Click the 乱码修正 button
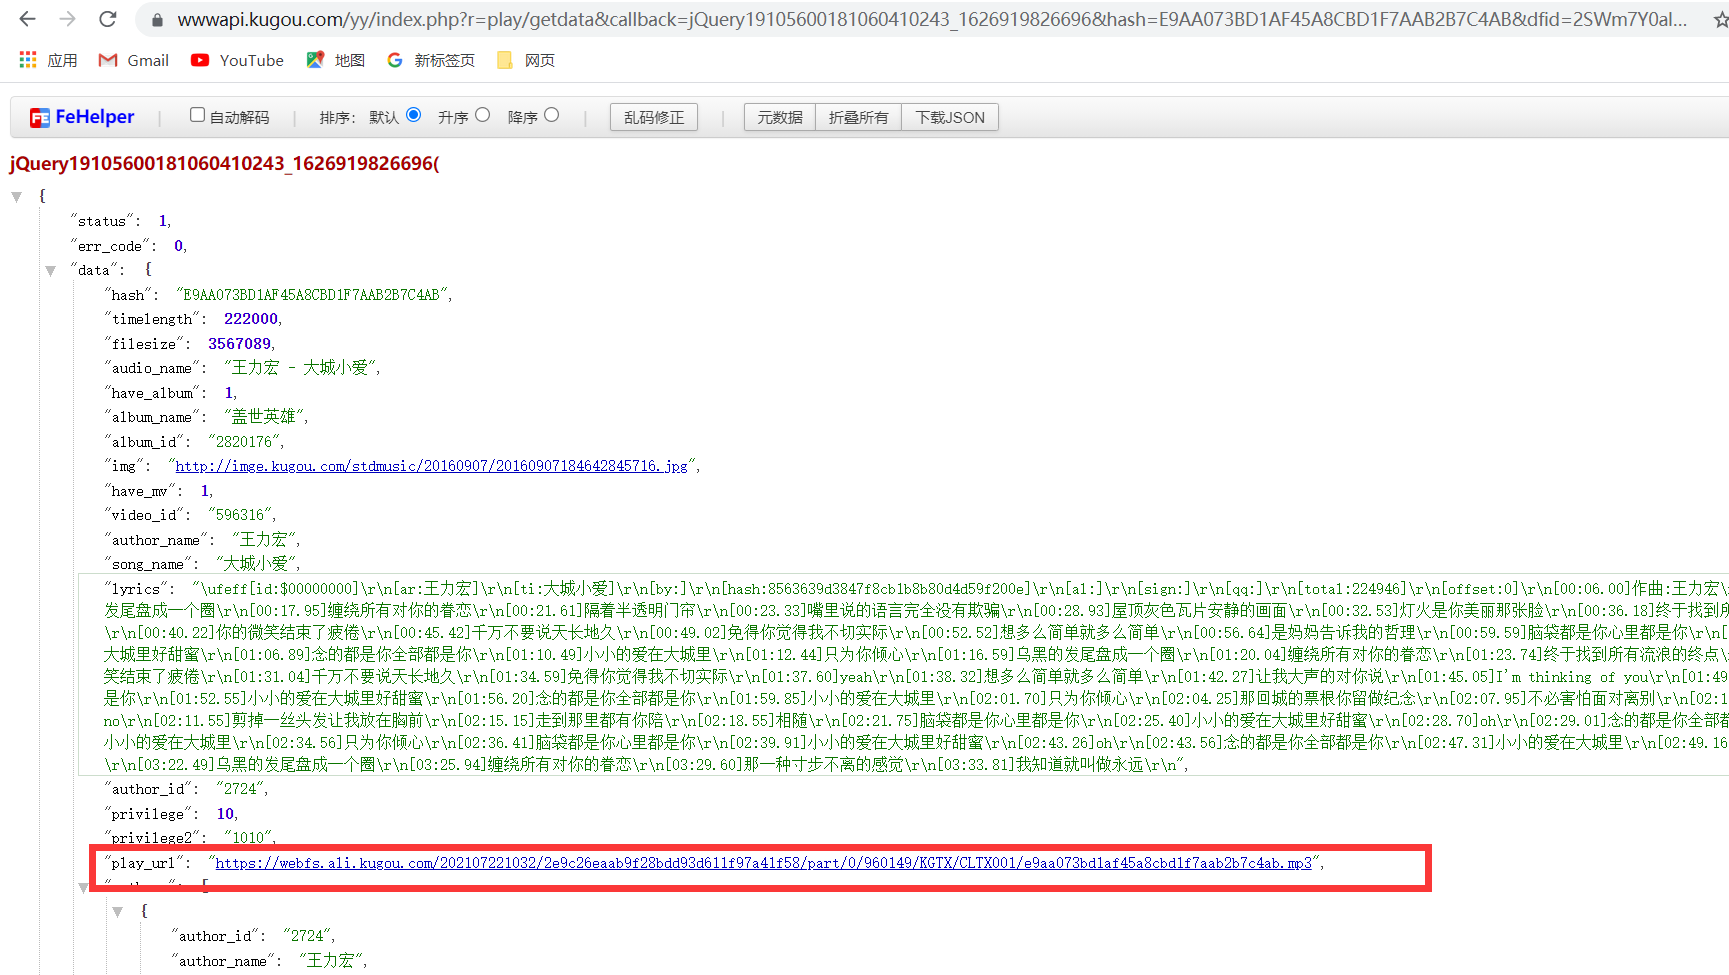The image size is (1729, 975). pos(654,117)
